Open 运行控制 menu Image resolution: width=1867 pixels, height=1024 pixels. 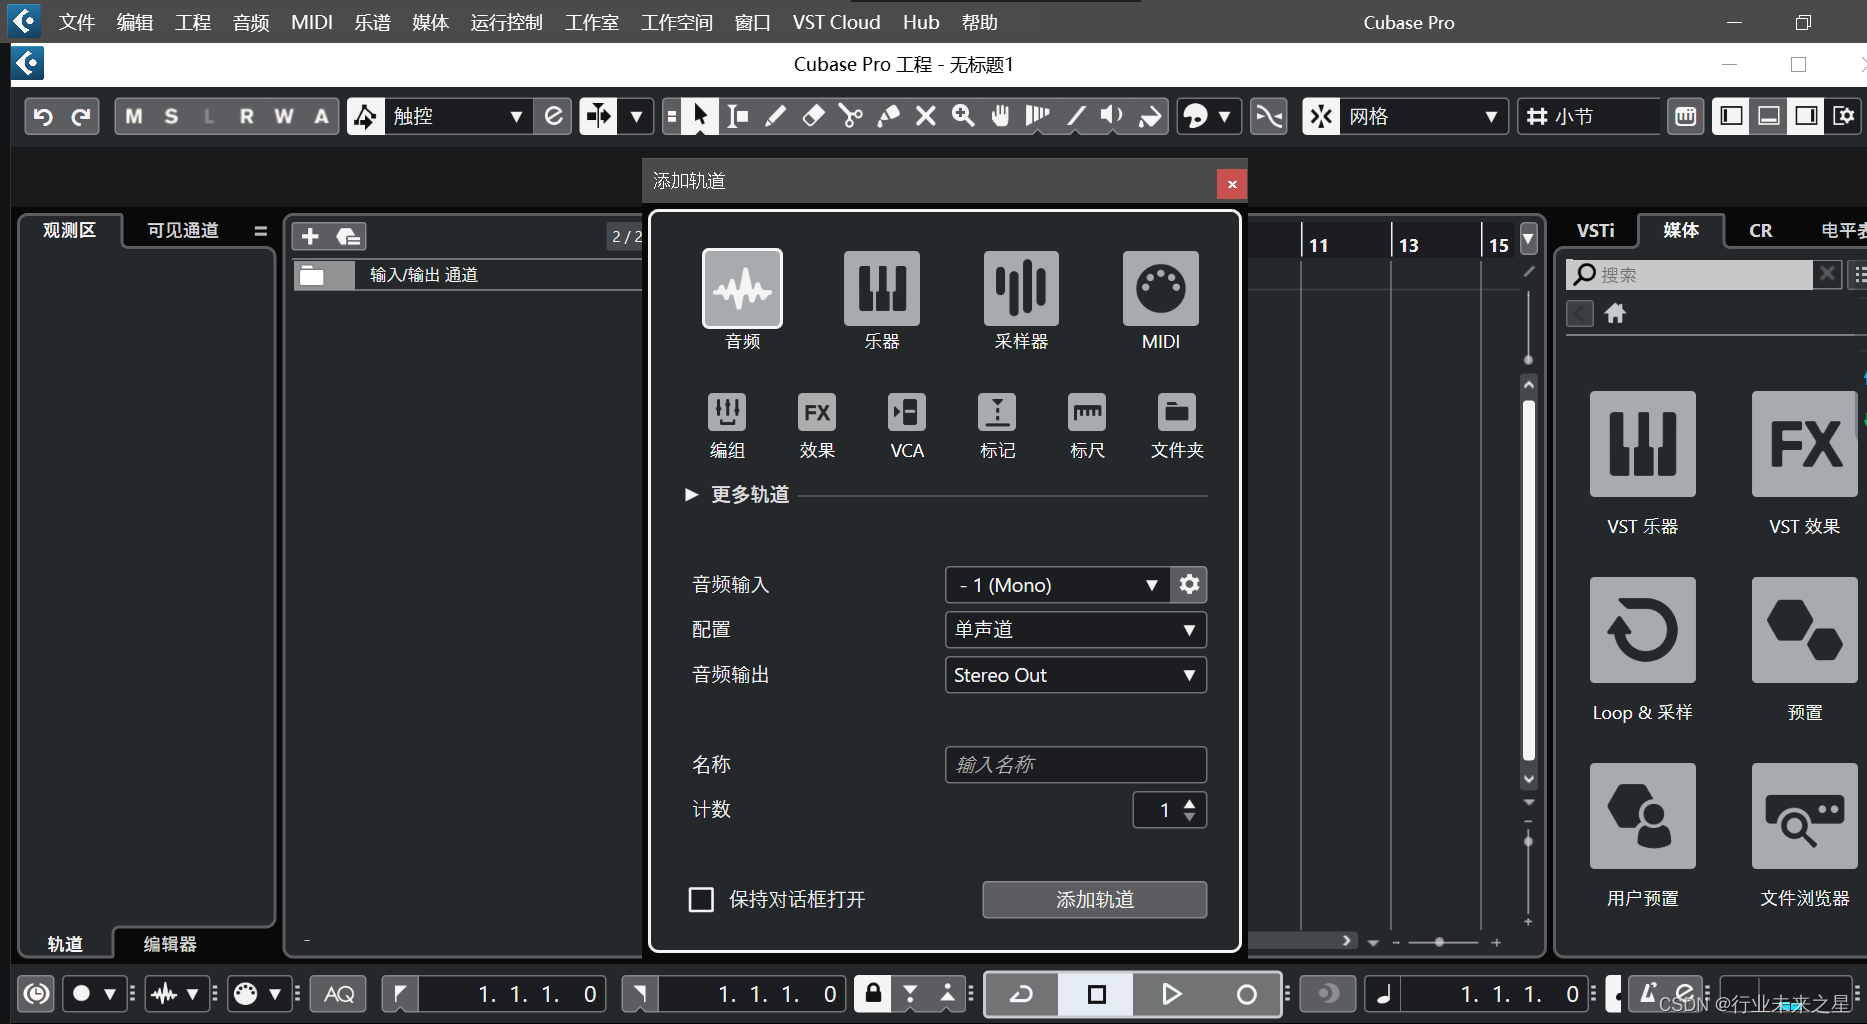pyautogui.click(x=506, y=22)
